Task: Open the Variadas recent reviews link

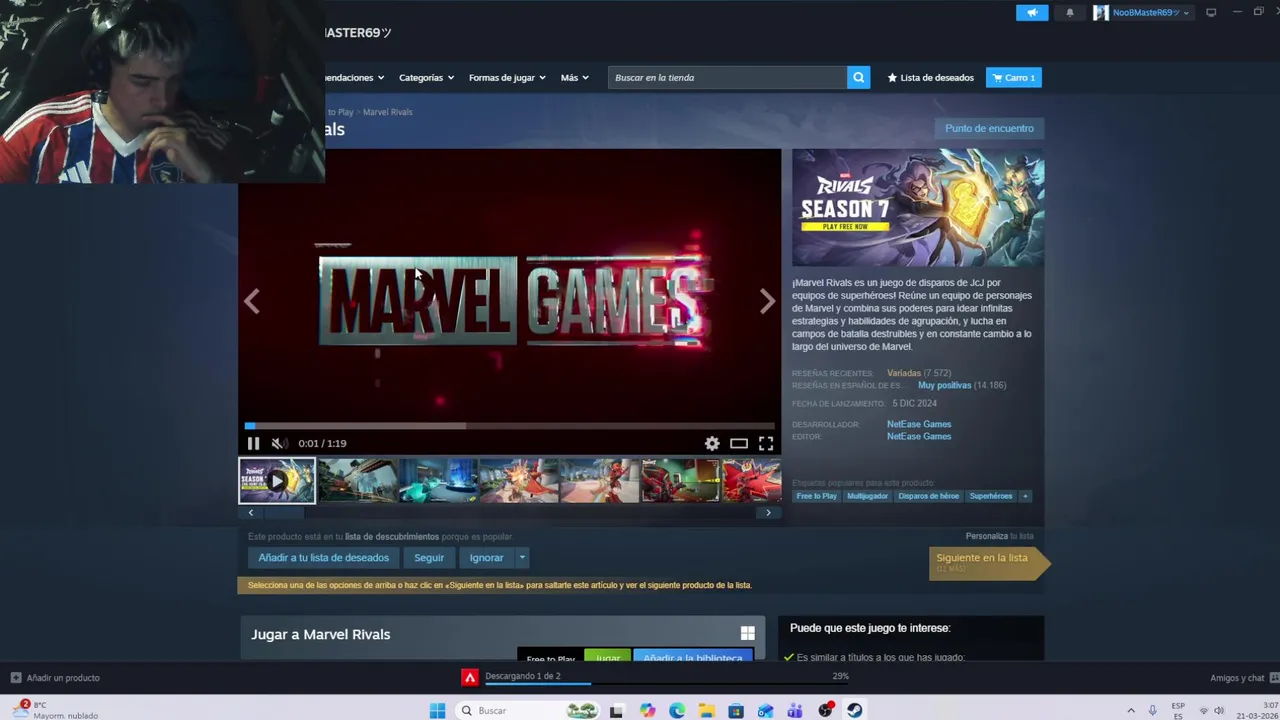Action: [x=904, y=373]
